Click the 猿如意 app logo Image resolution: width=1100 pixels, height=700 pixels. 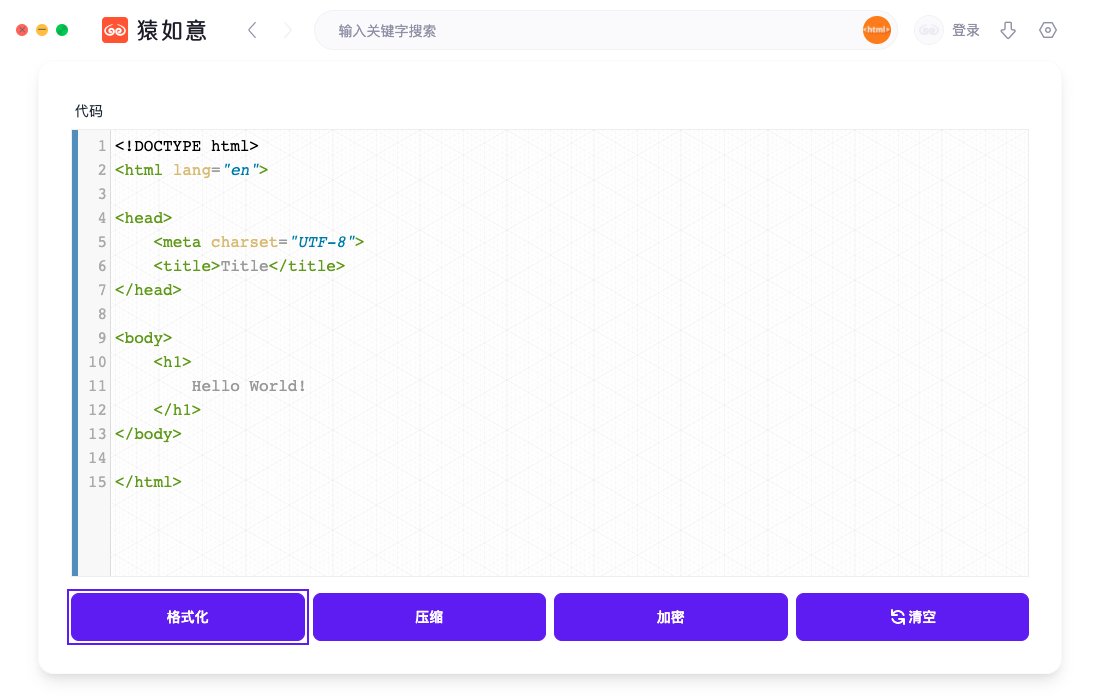click(116, 31)
